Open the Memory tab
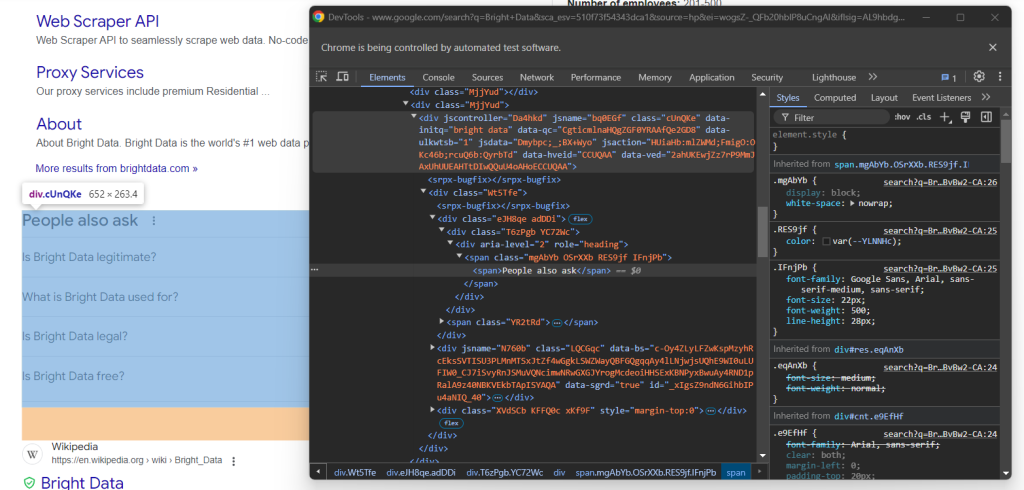 tap(654, 77)
